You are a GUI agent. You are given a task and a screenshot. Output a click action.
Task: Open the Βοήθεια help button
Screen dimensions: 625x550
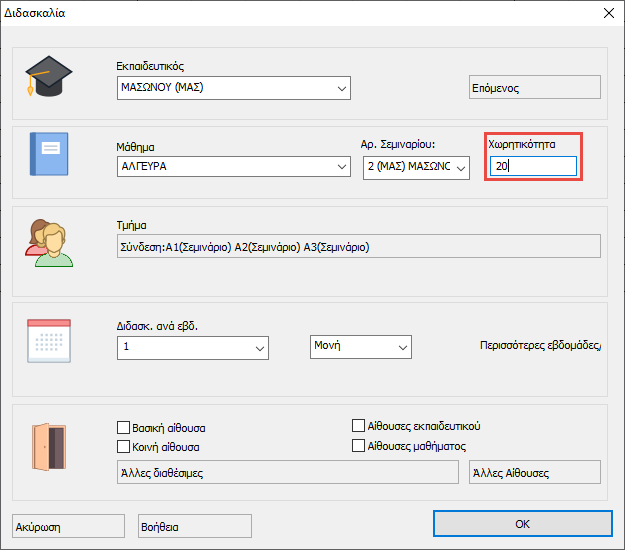tap(194, 526)
